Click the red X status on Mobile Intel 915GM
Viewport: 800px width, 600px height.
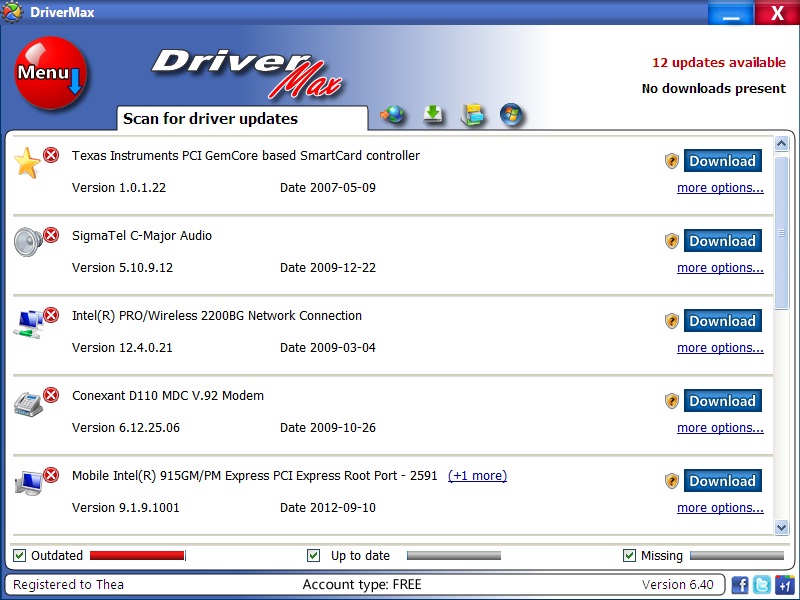tap(51, 475)
